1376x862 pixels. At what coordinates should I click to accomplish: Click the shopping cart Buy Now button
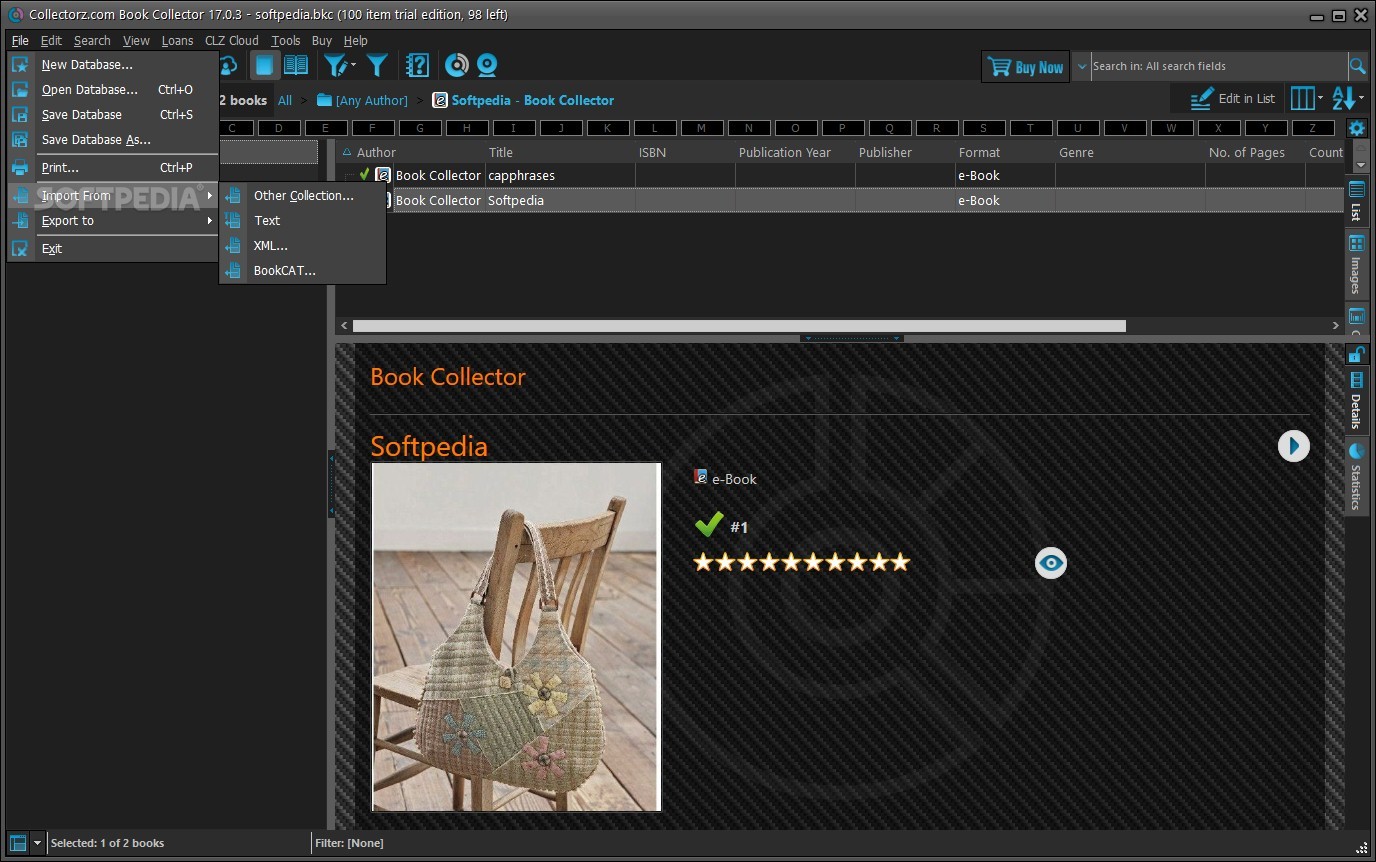pyautogui.click(x=1025, y=67)
